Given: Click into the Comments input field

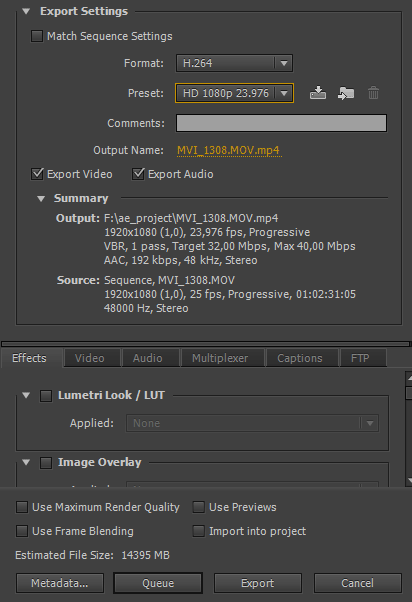Looking at the screenshot, I should pyautogui.click(x=281, y=123).
